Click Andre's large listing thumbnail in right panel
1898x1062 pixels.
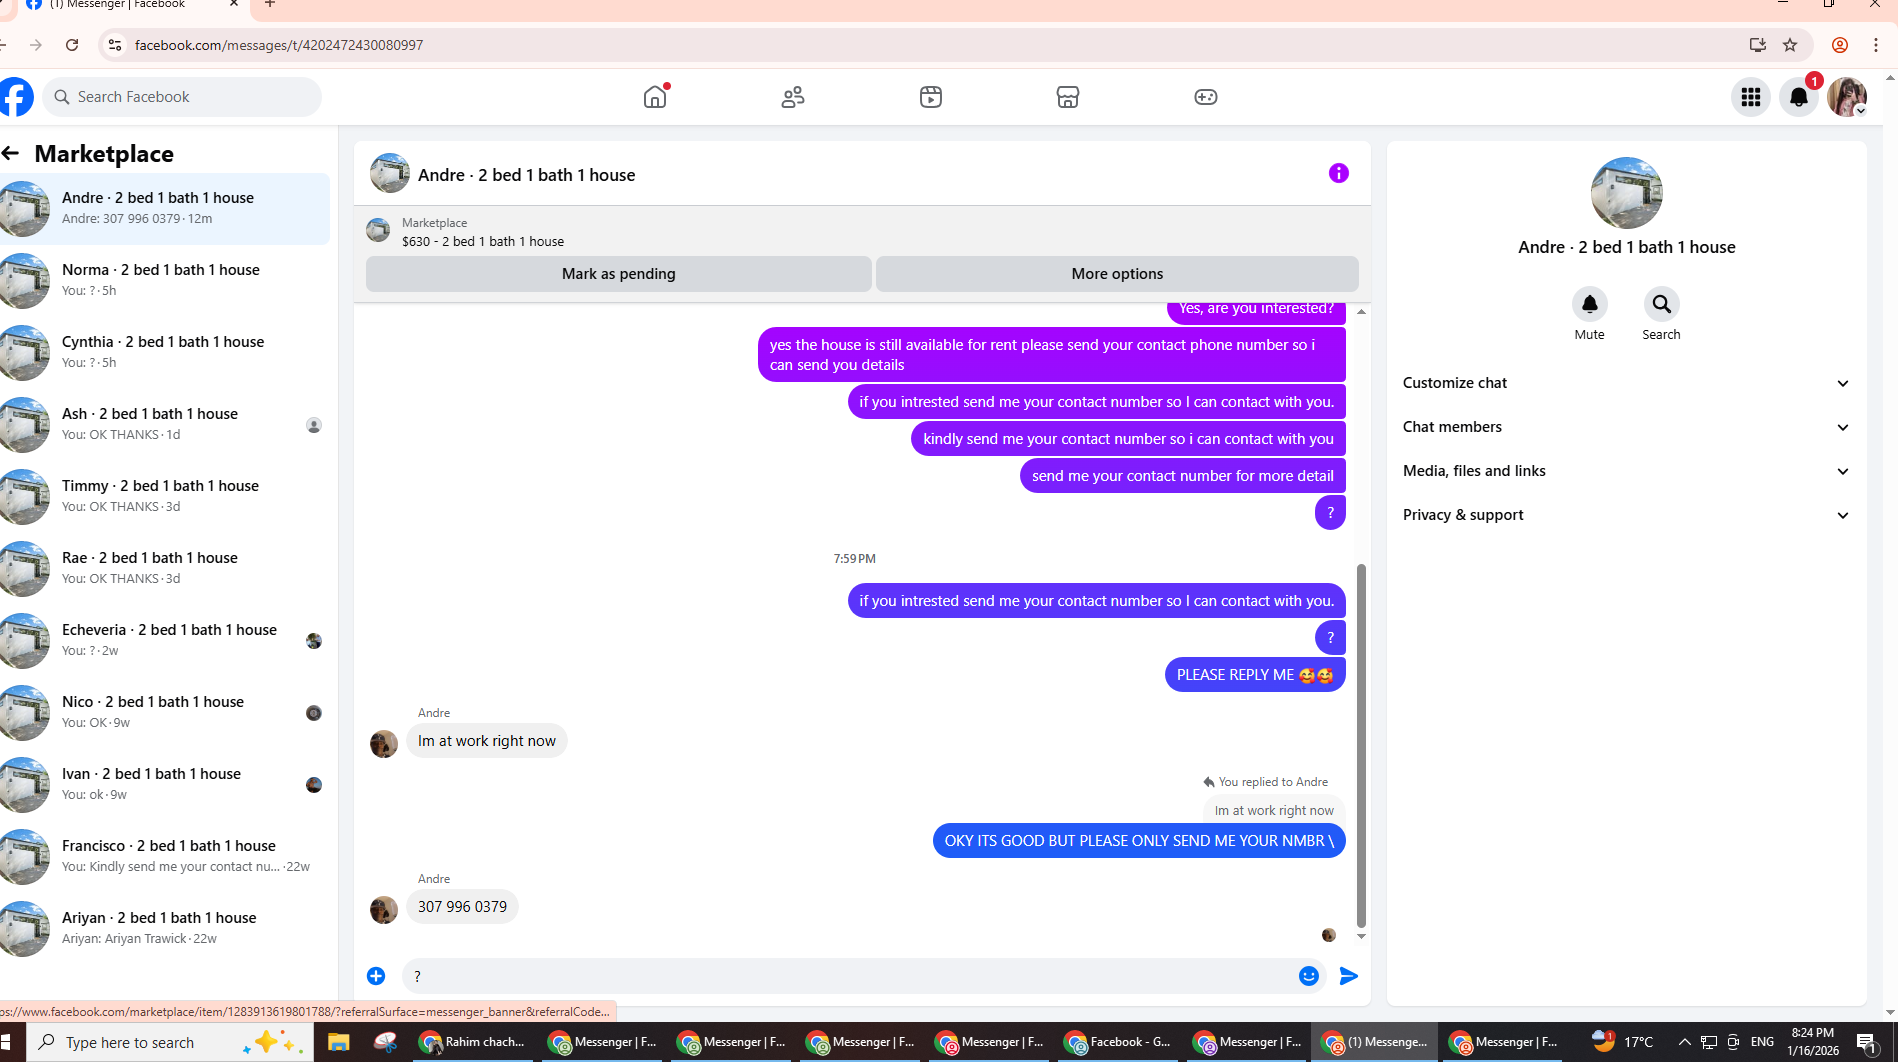tap(1627, 193)
